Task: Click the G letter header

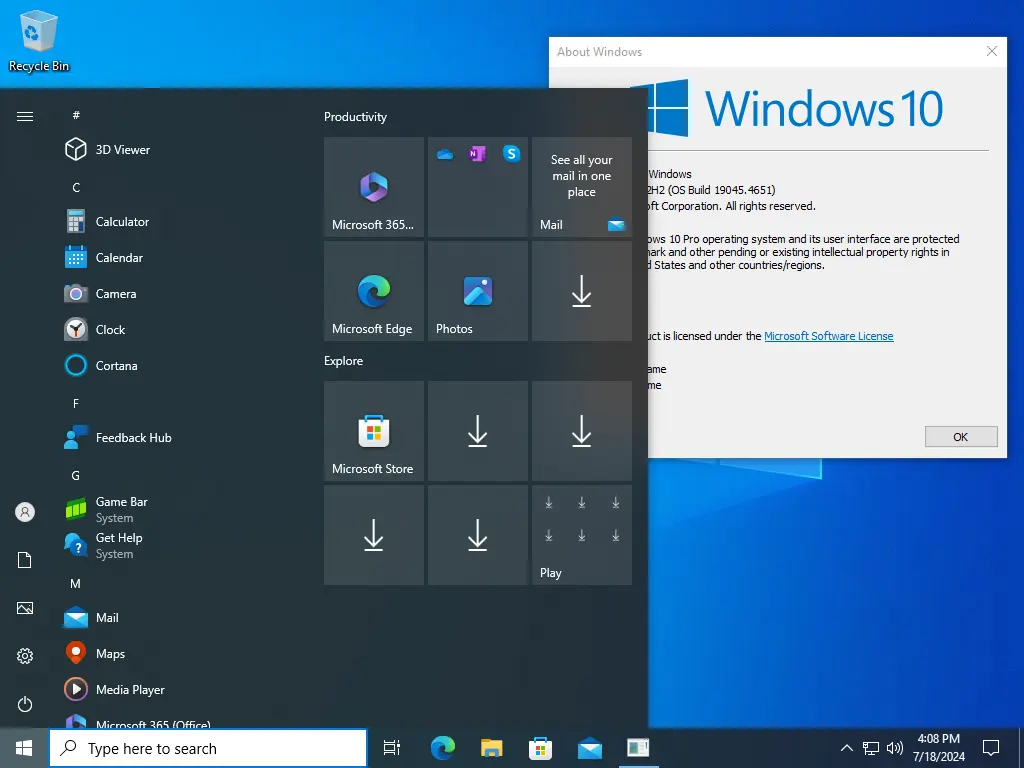Action: (x=76, y=475)
